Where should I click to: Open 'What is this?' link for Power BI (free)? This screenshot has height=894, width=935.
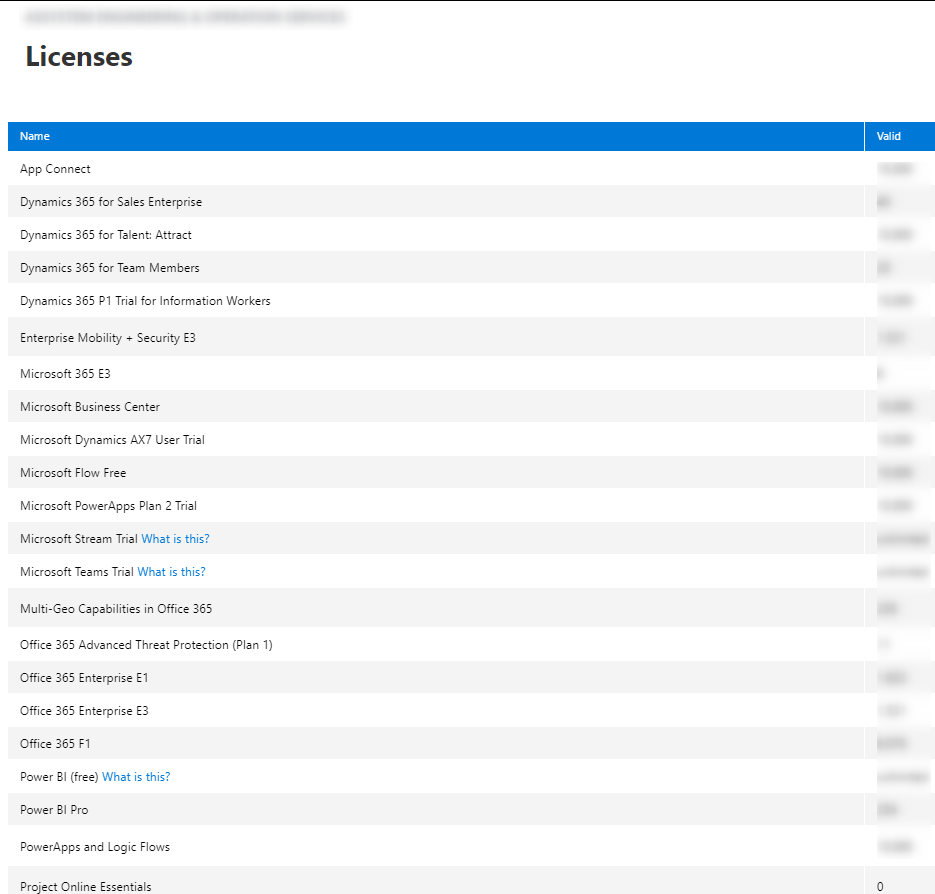[x=136, y=777]
